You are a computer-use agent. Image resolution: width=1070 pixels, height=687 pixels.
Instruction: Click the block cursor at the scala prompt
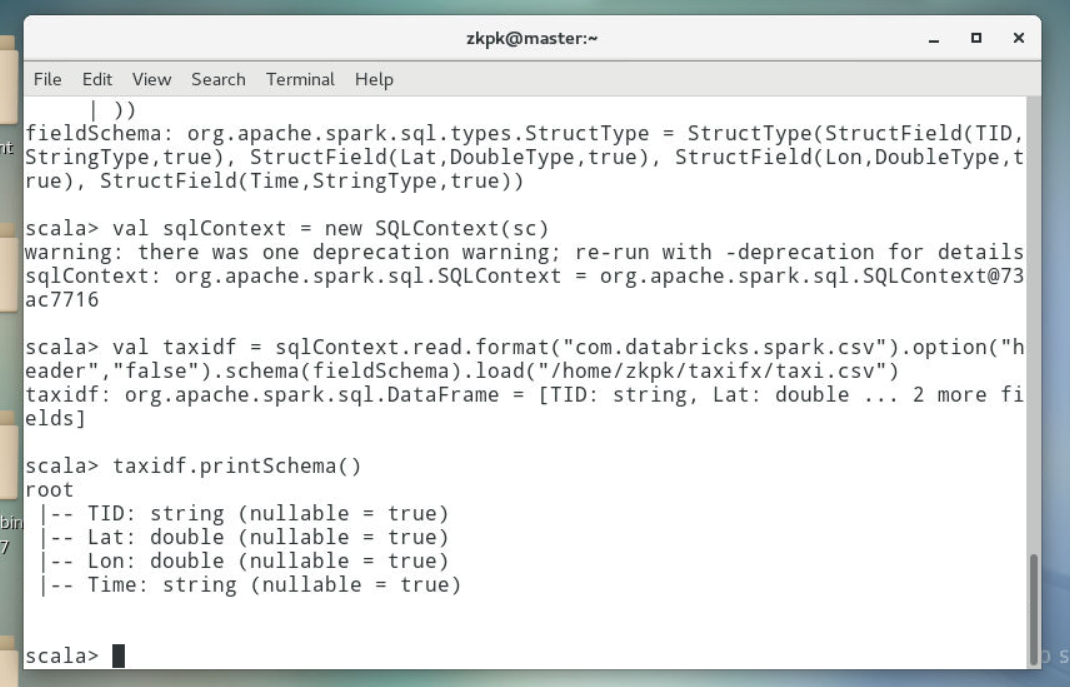119,656
